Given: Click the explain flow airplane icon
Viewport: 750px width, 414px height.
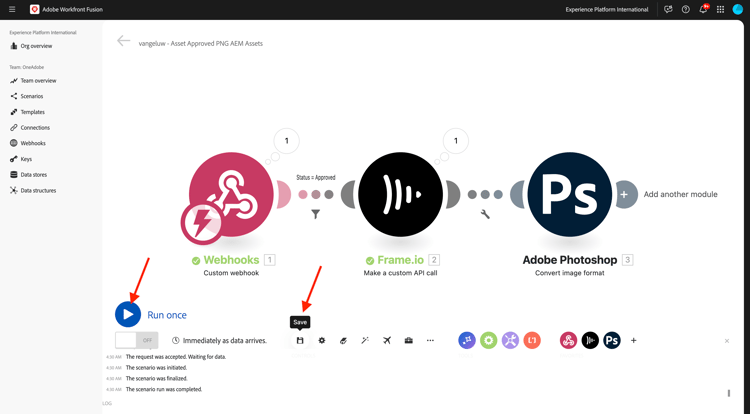Looking at the screenshot, I should 387,340.
